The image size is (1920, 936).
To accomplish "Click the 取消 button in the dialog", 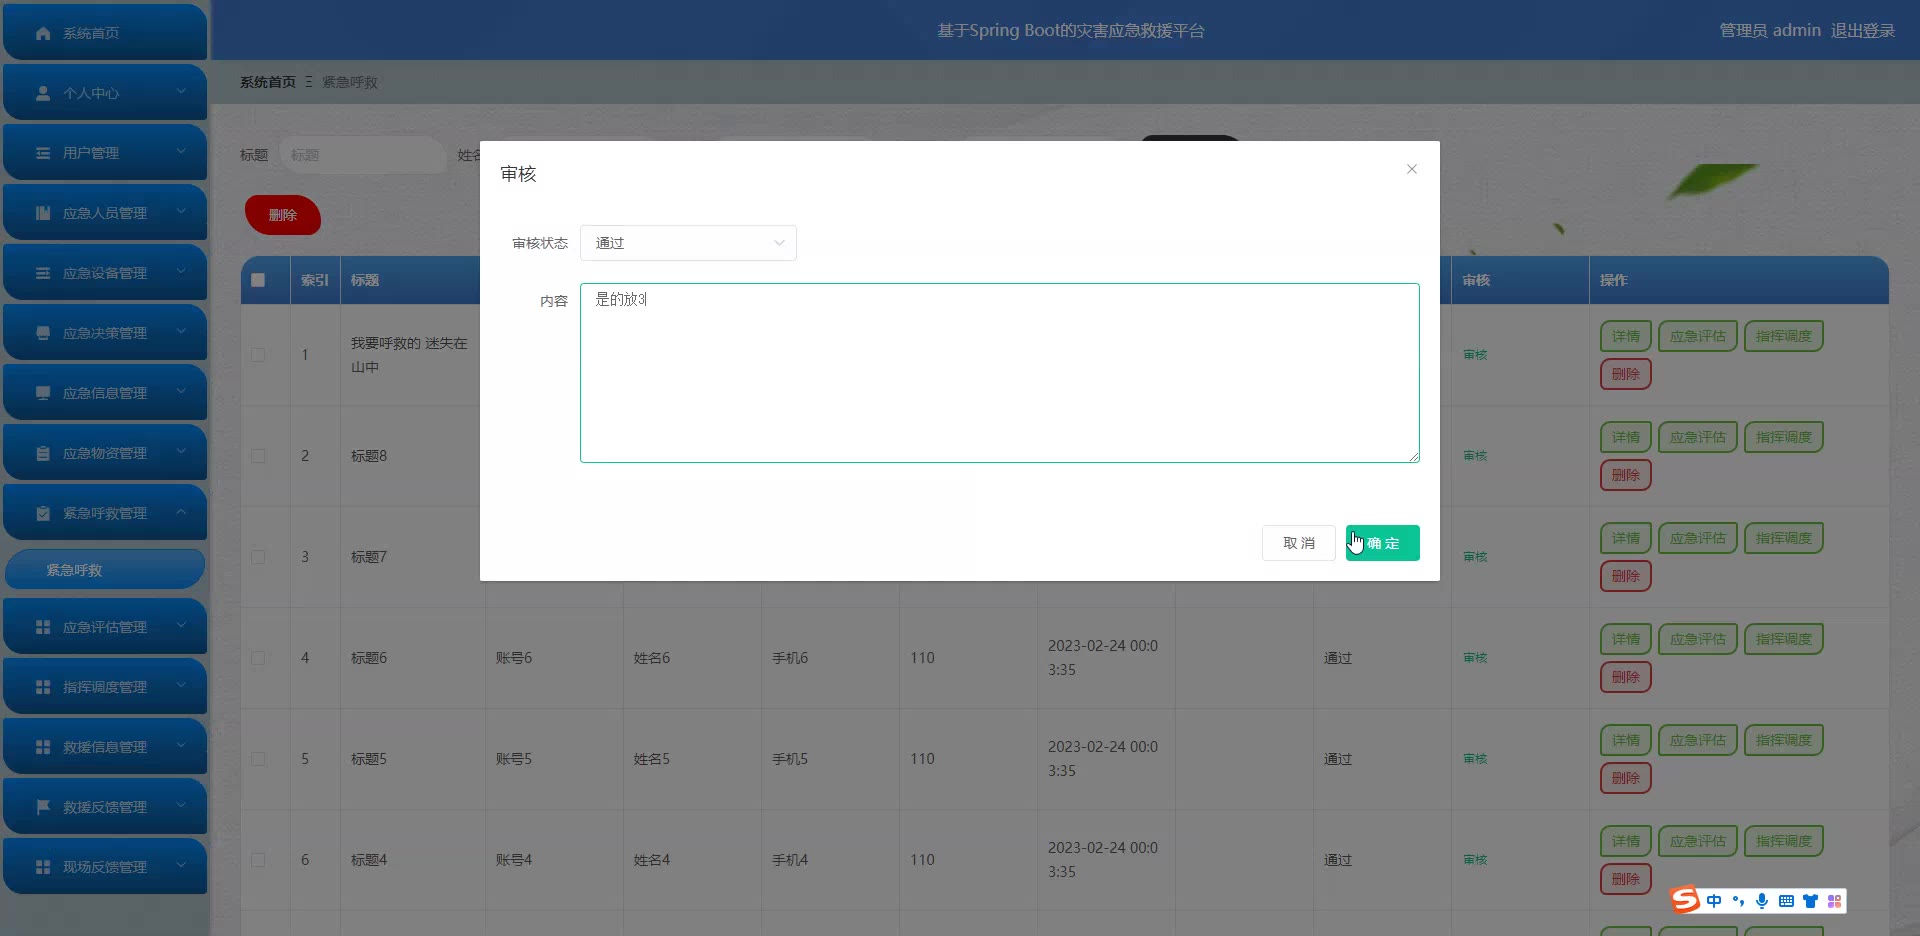I will (x=1298, y=543).
